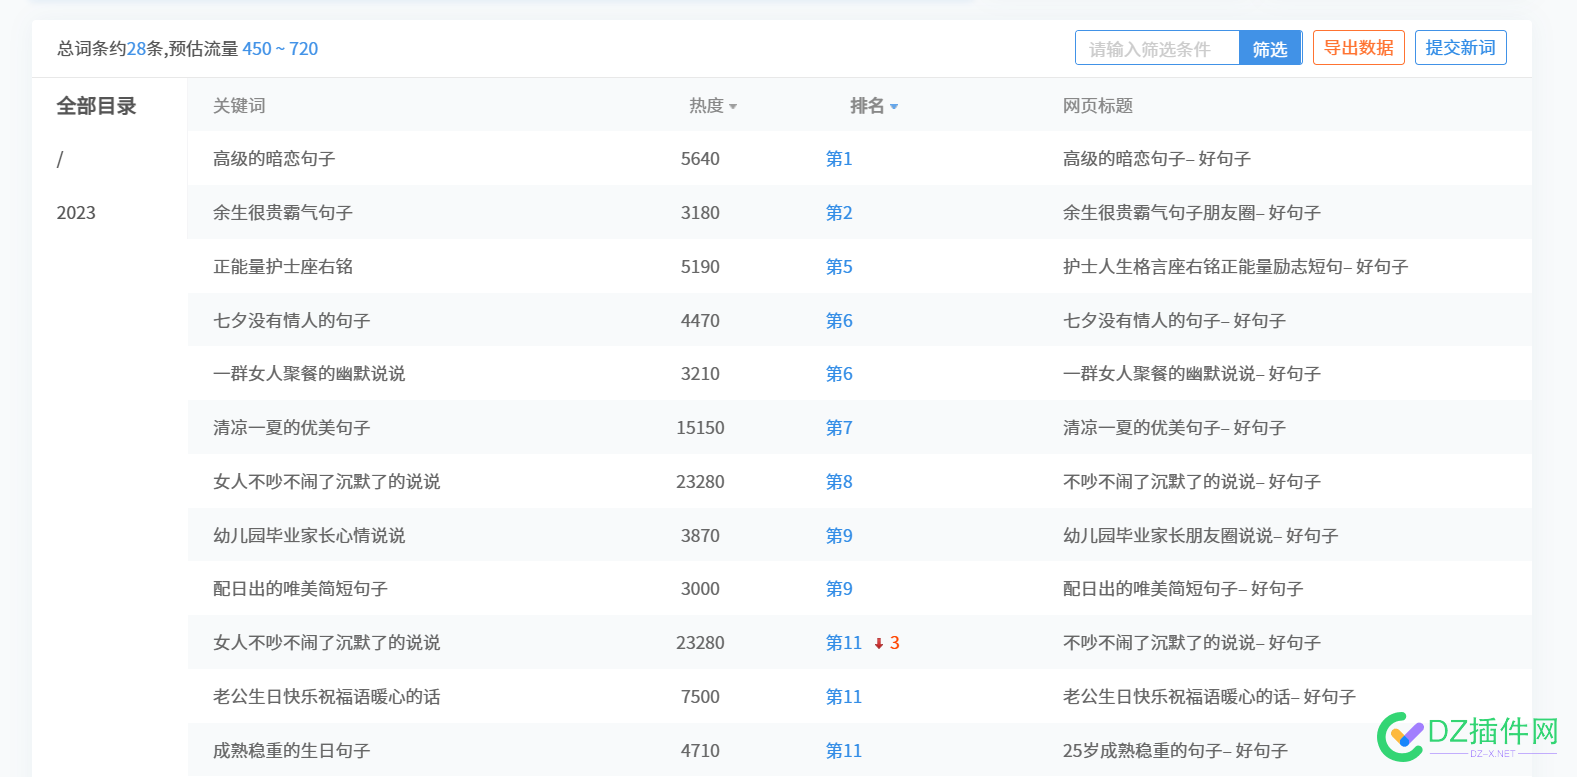The height and width of the screenshot is (777, 1577).
Task: Click rank link 第5
Action: coord(839,267)
